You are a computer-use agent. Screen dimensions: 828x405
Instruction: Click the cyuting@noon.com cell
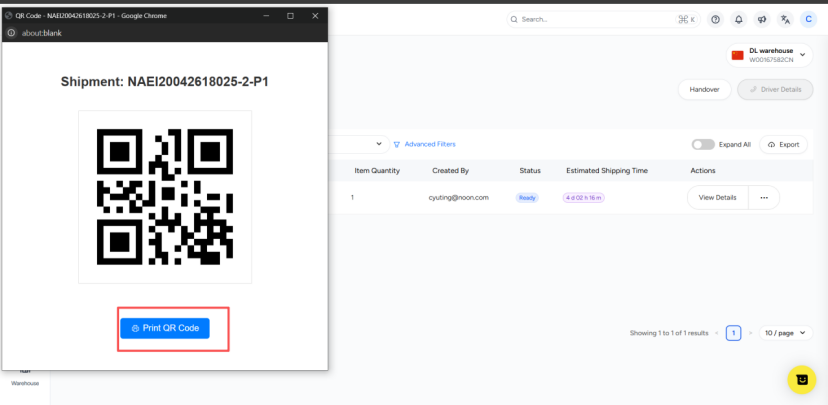458,197
